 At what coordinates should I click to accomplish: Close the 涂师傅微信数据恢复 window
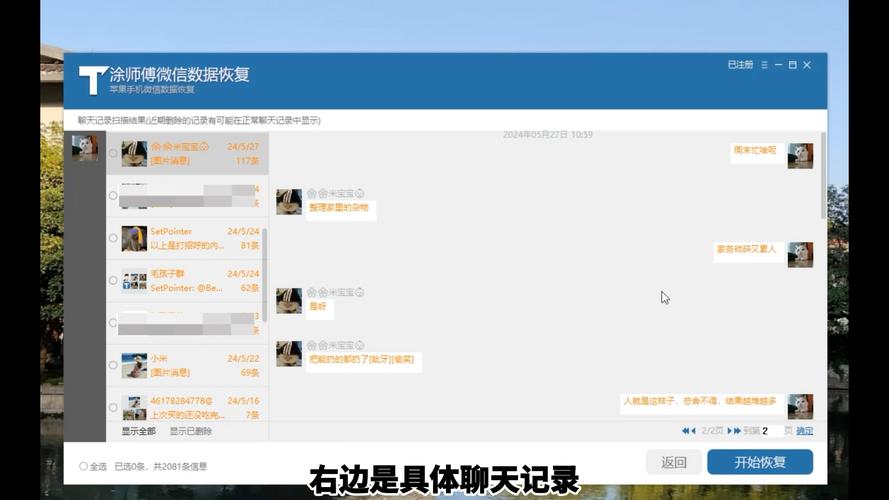click(x=807, y=65)
